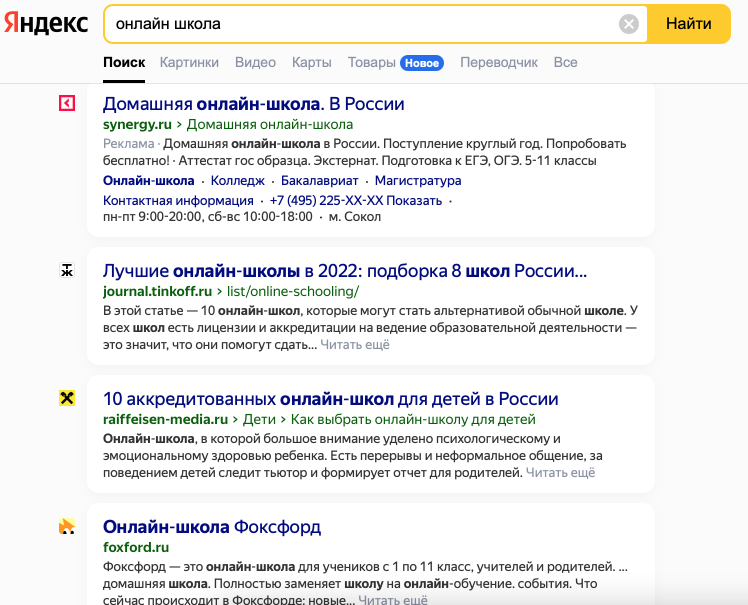748x605 pixels.
Task: Expand Читать ещё in Raiffeisen result
Action: pos(560,473)
